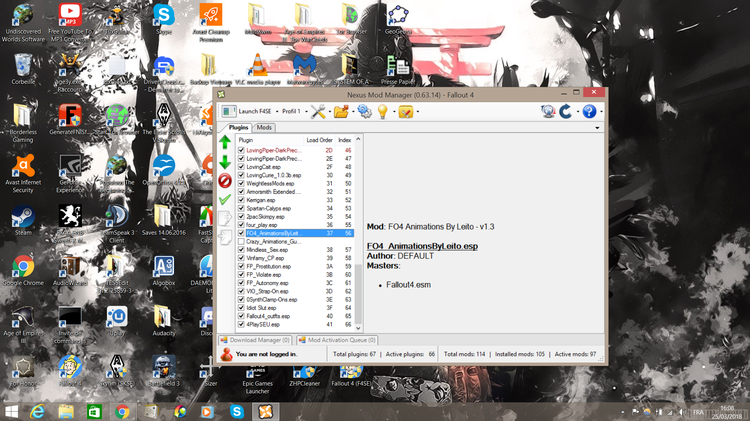Viewport: 750px width, 421px height.
Task: Click the red user login status icon
Action: [227, 354]
